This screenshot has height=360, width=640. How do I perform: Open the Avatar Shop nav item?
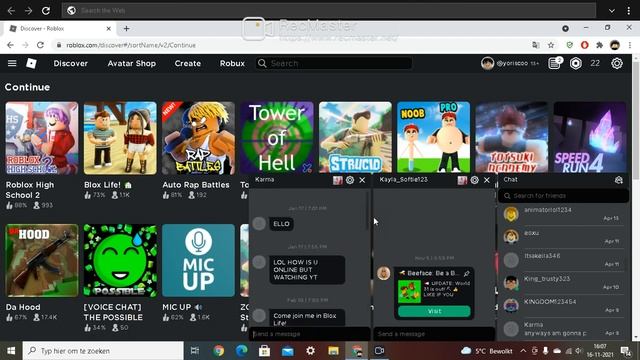point(131,63)
